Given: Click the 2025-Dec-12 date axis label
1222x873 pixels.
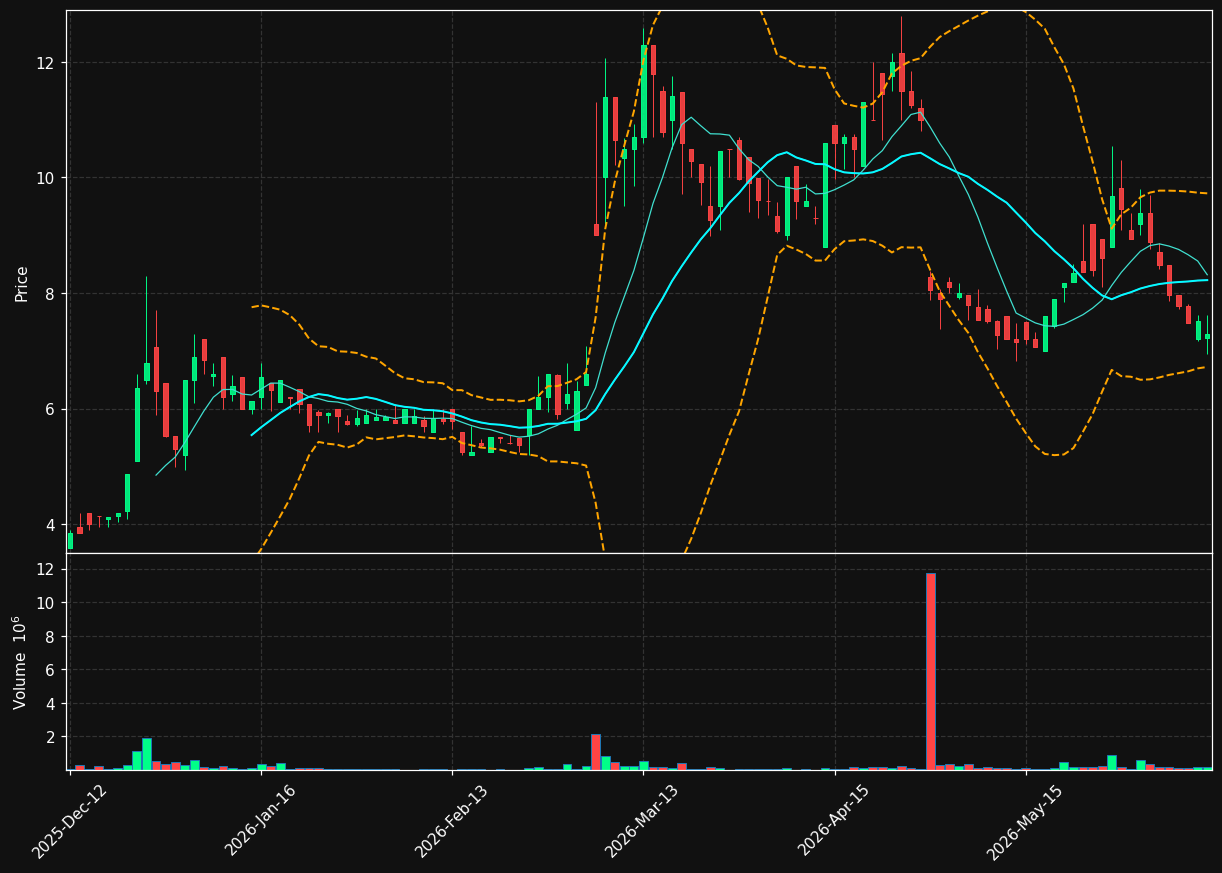Looking at the screenshot, I should tap(69, 821).
